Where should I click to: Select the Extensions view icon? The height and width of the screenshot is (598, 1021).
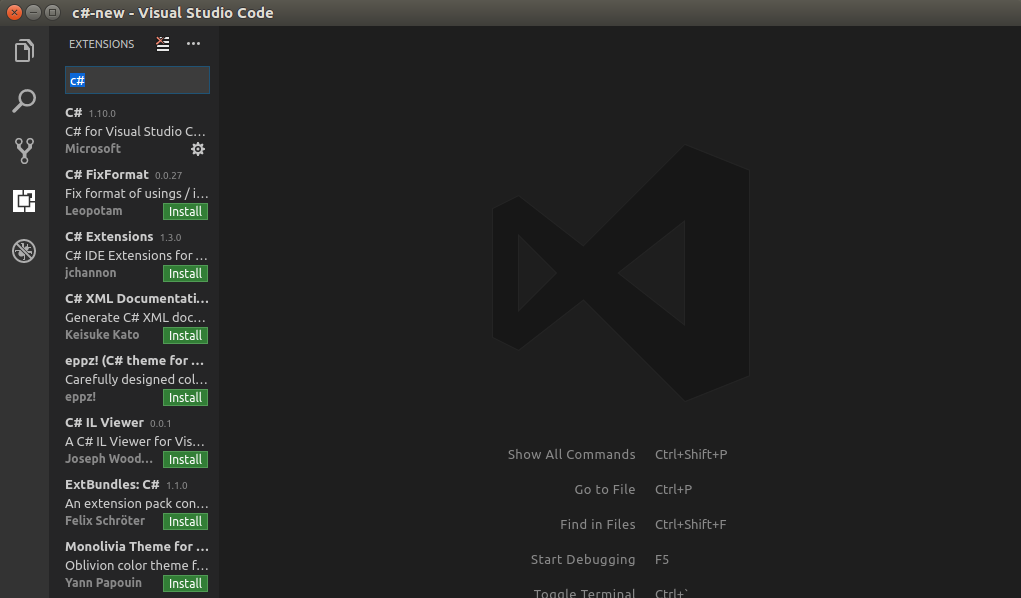pyautogui.click(x=24, y=201)
